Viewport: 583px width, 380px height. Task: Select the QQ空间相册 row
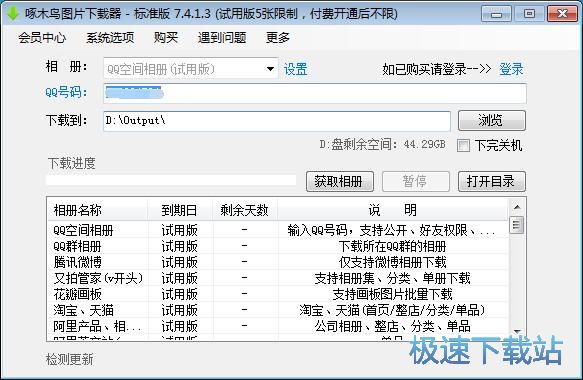[278, 230]
